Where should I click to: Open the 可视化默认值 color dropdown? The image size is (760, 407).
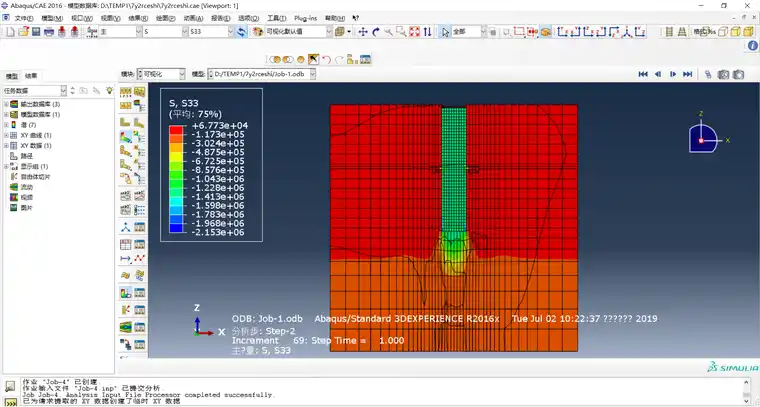298,32
